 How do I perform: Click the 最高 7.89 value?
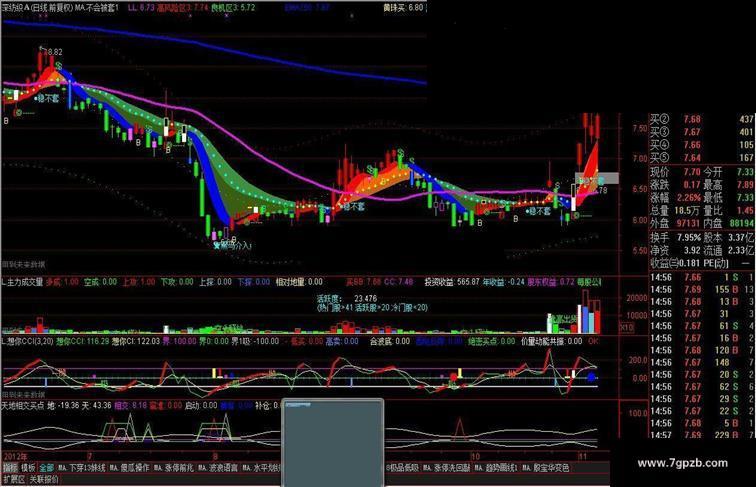click(x=745, y=185)
